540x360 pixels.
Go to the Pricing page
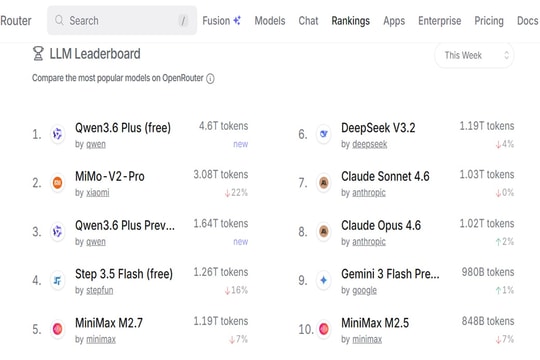tap(489, 21)
